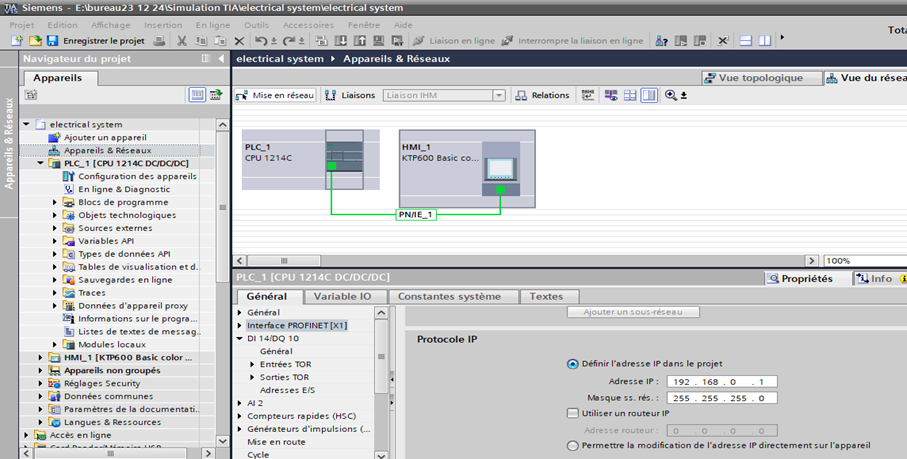This screenshot has height=459, width=907.
Task: Click the start runtime (RT) icon
Action: 397,41
